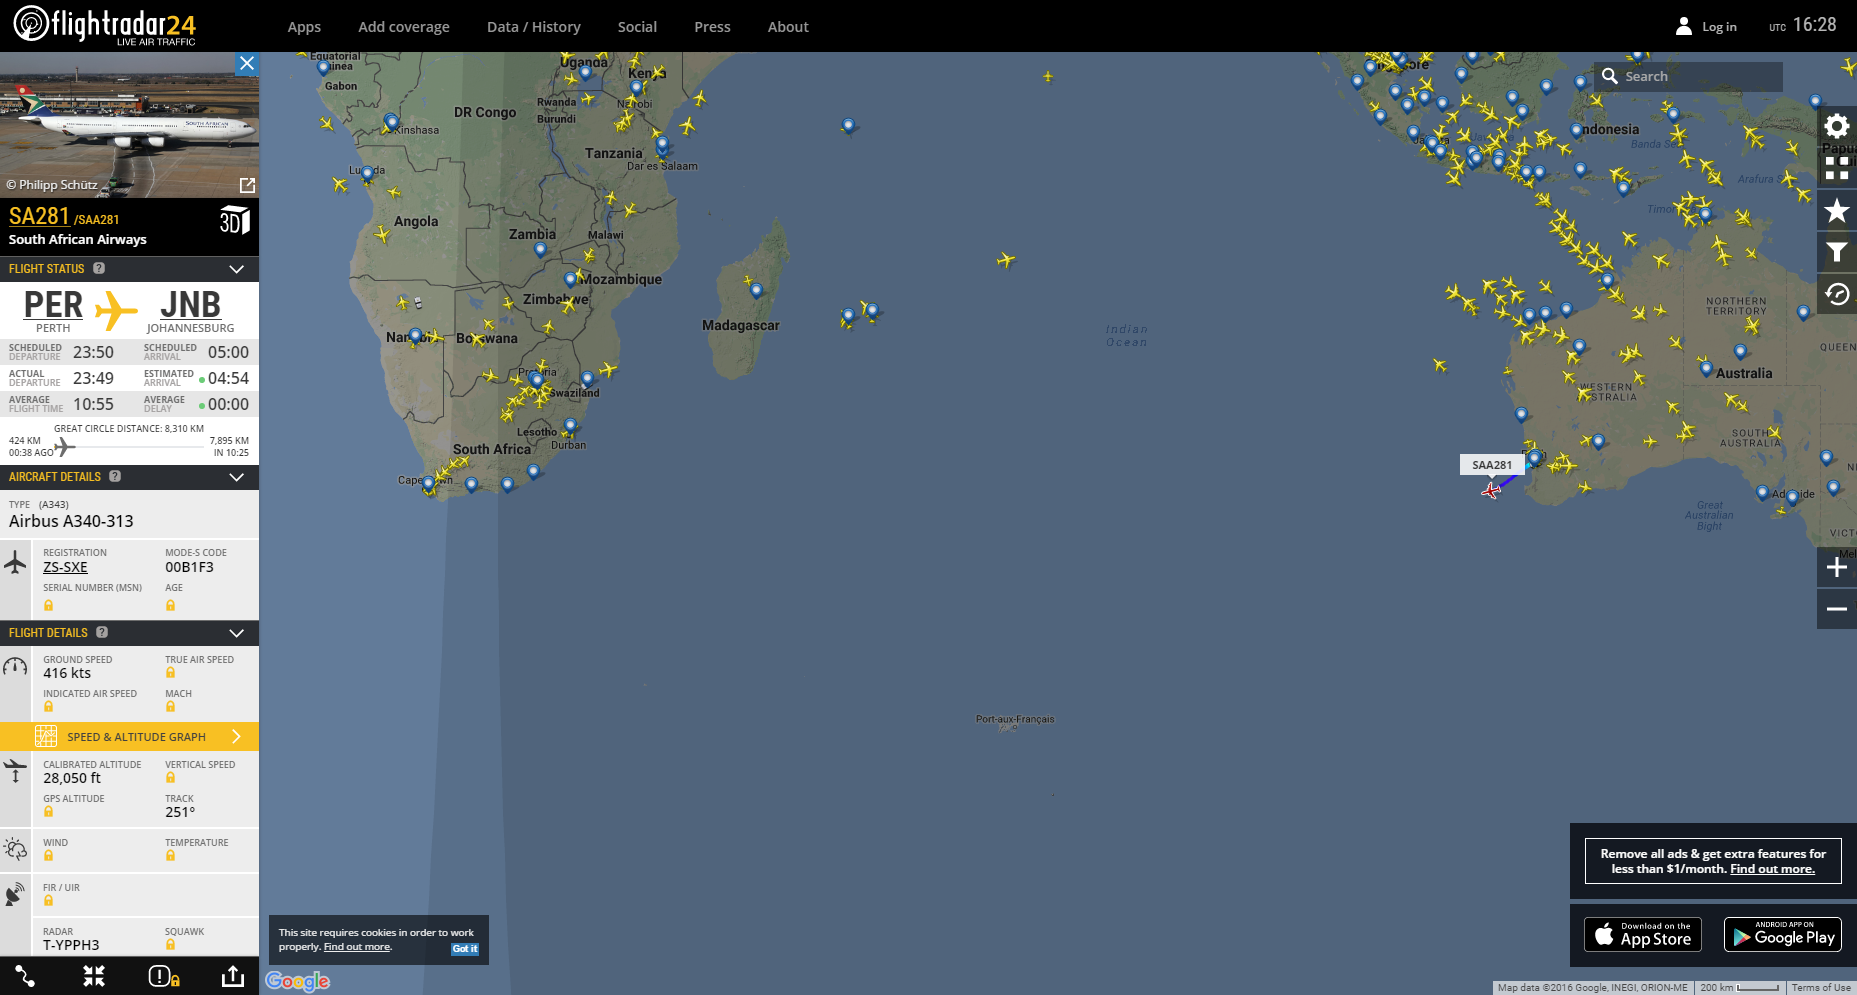
Task: Collapse the Aircraft Details section
Action: (237, 477)
